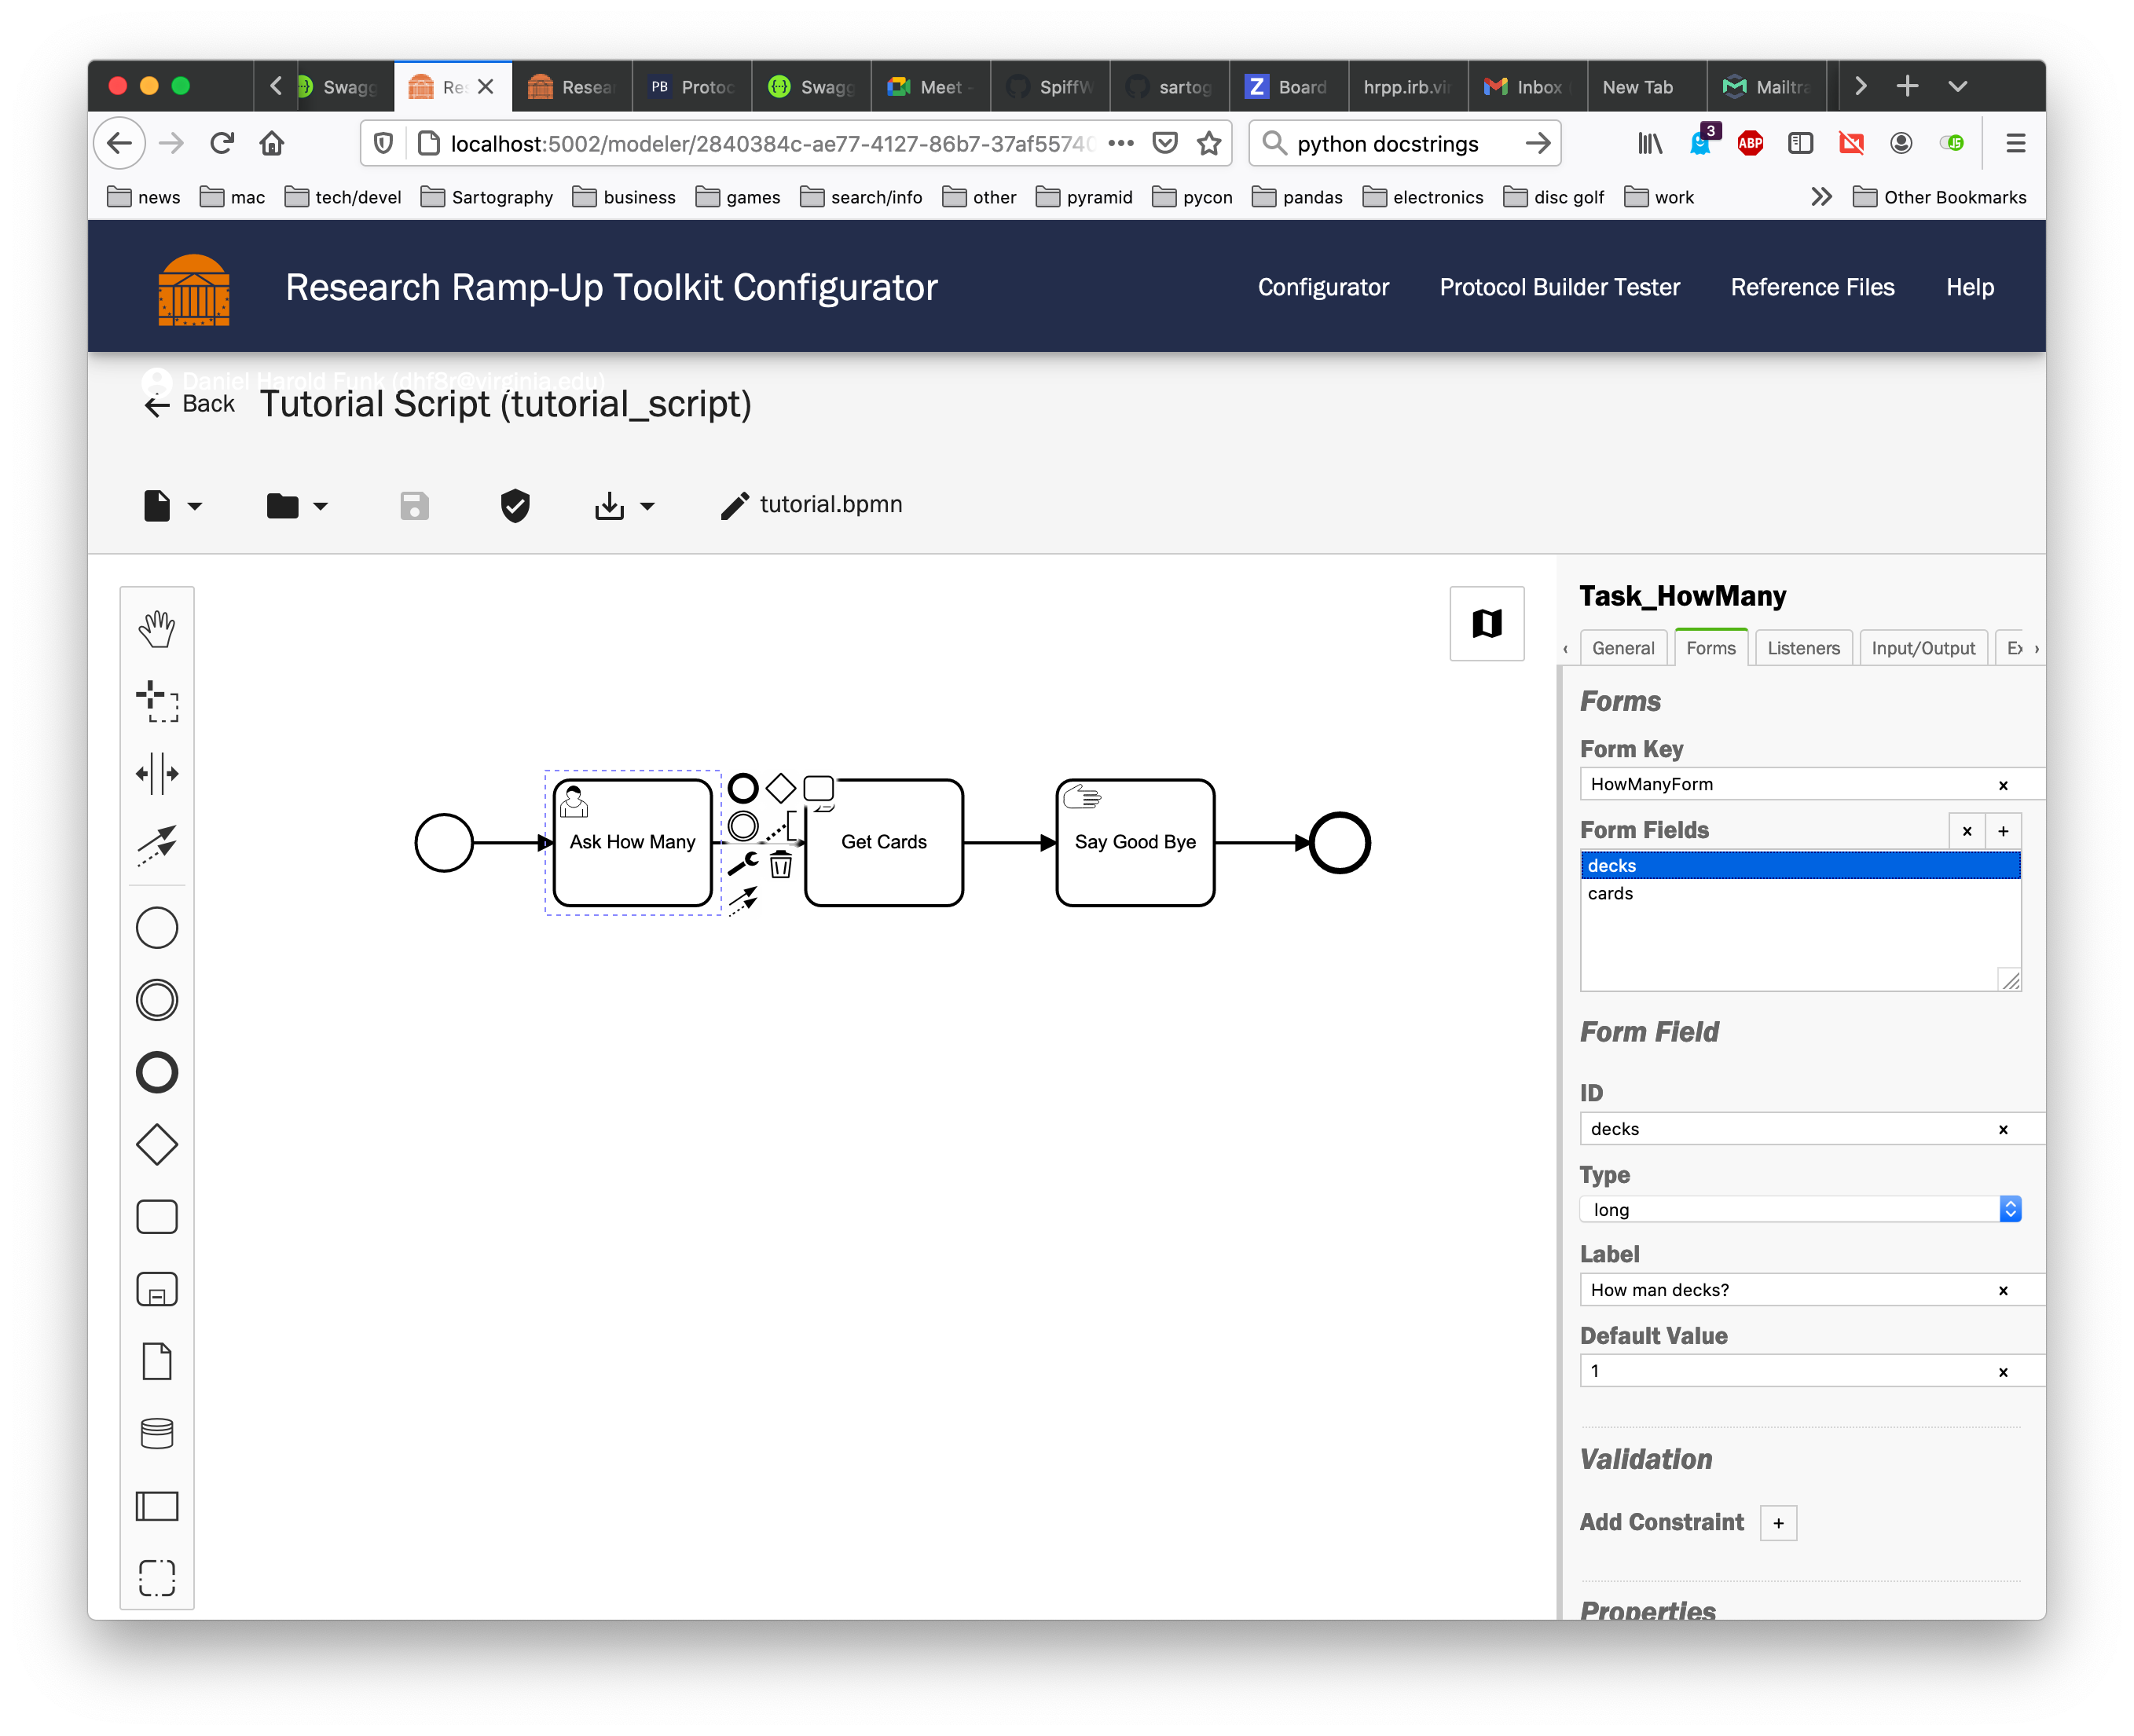
Task: Clear the Label field value
Action: [x=2003, y=1290]
